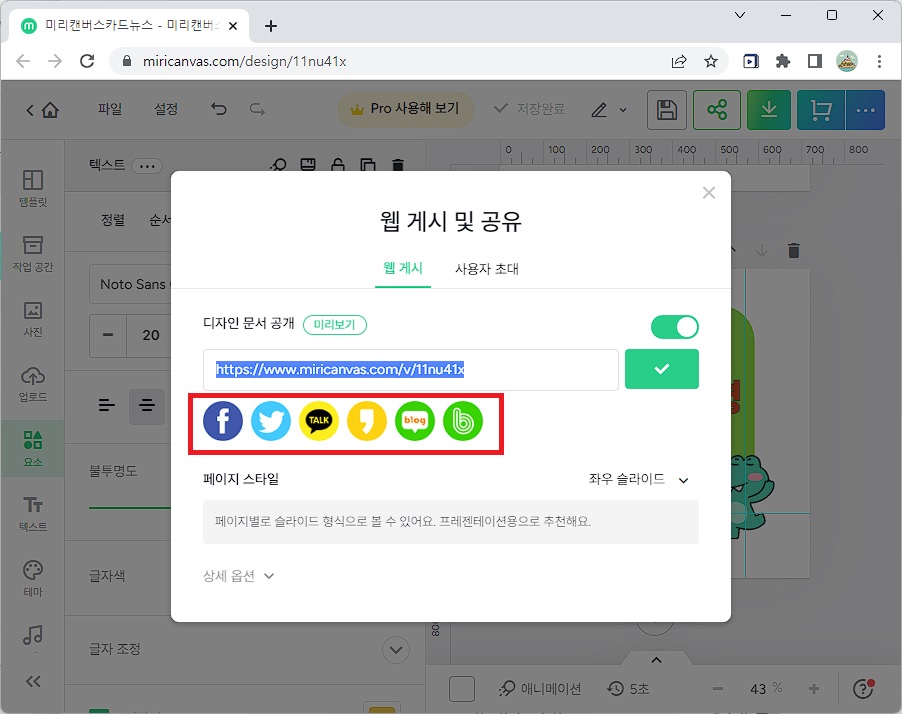Open the help question mark icon

point(863,689)
